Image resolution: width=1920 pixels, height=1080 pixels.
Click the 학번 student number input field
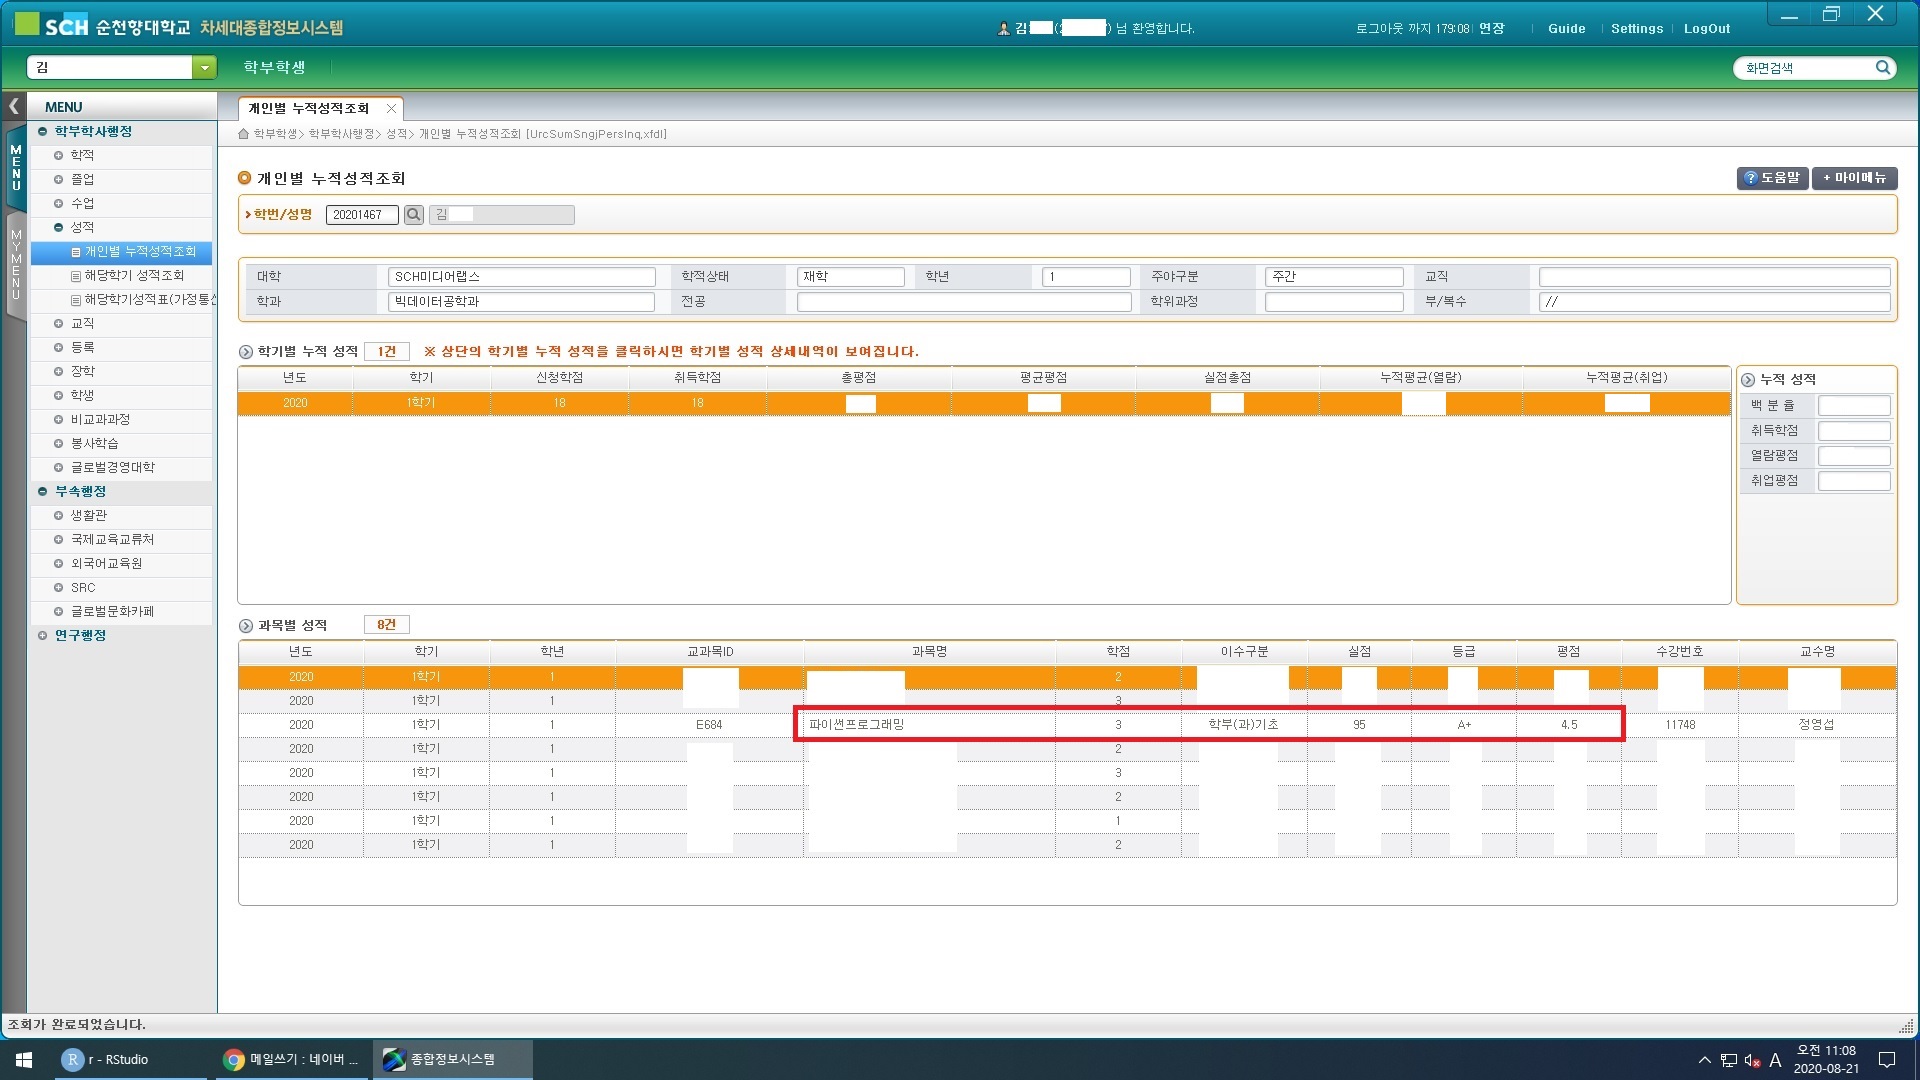[361, 215]
